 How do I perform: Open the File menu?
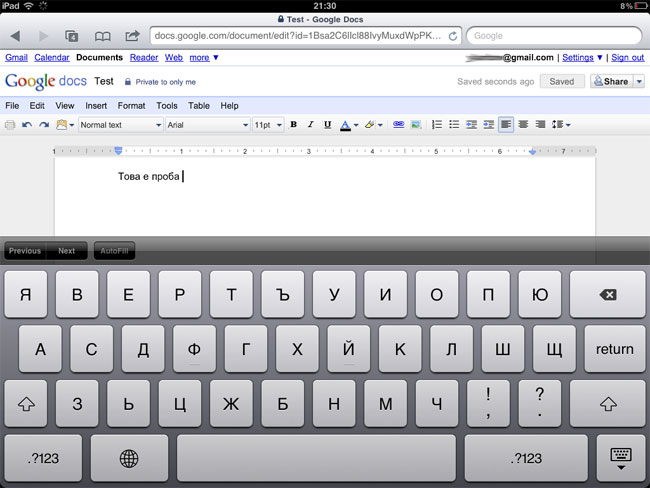click(x=12, y=106)
